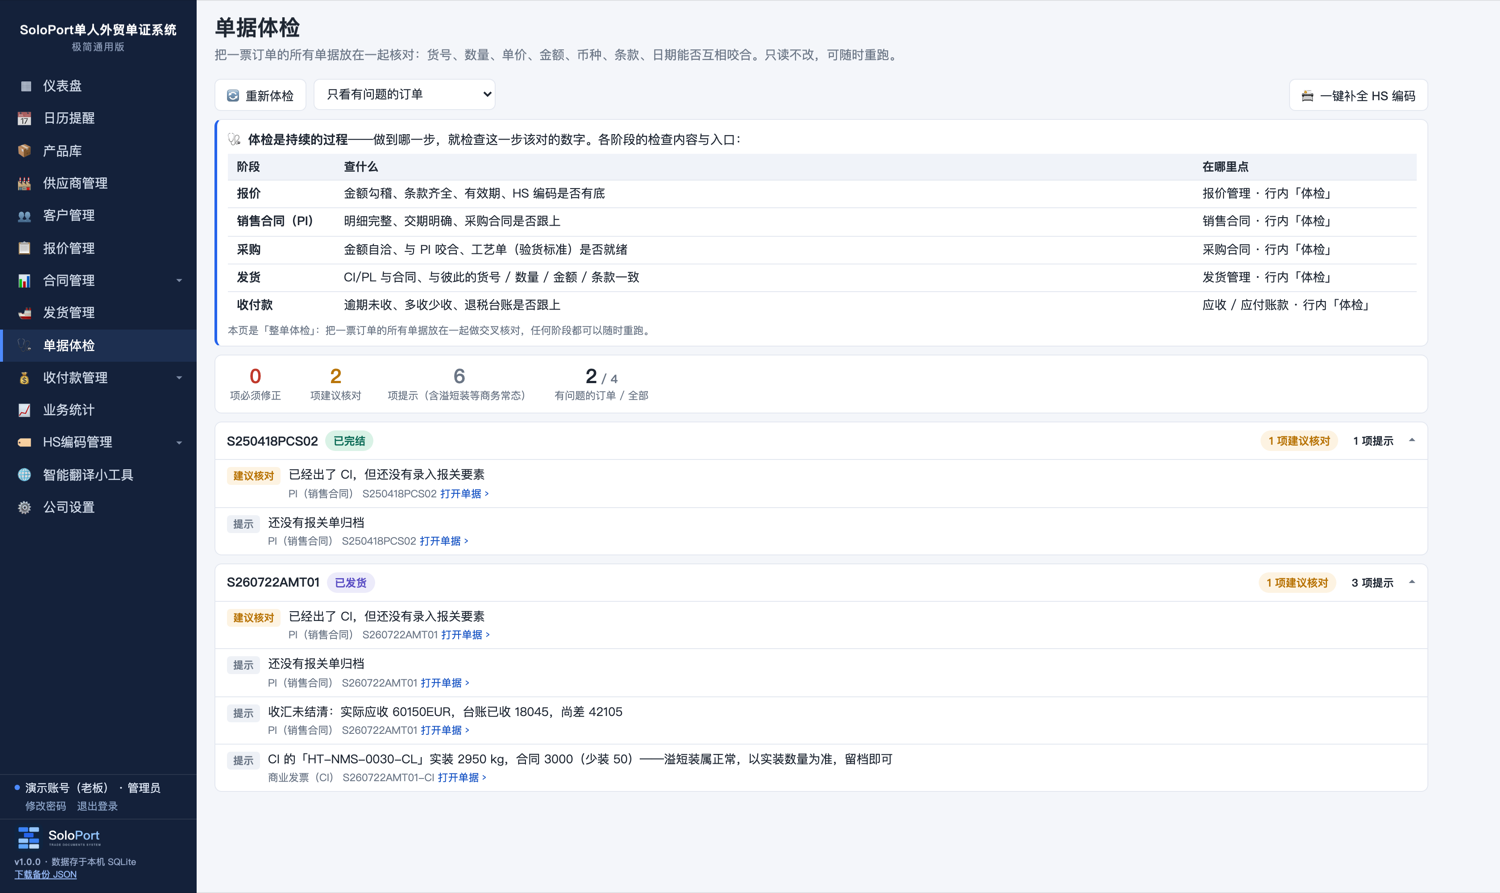Viewport: 1500px width, 893px height.
Task: Open the 只看有问题的订单 filter dropdown
Action: click(x=405, y=94)
